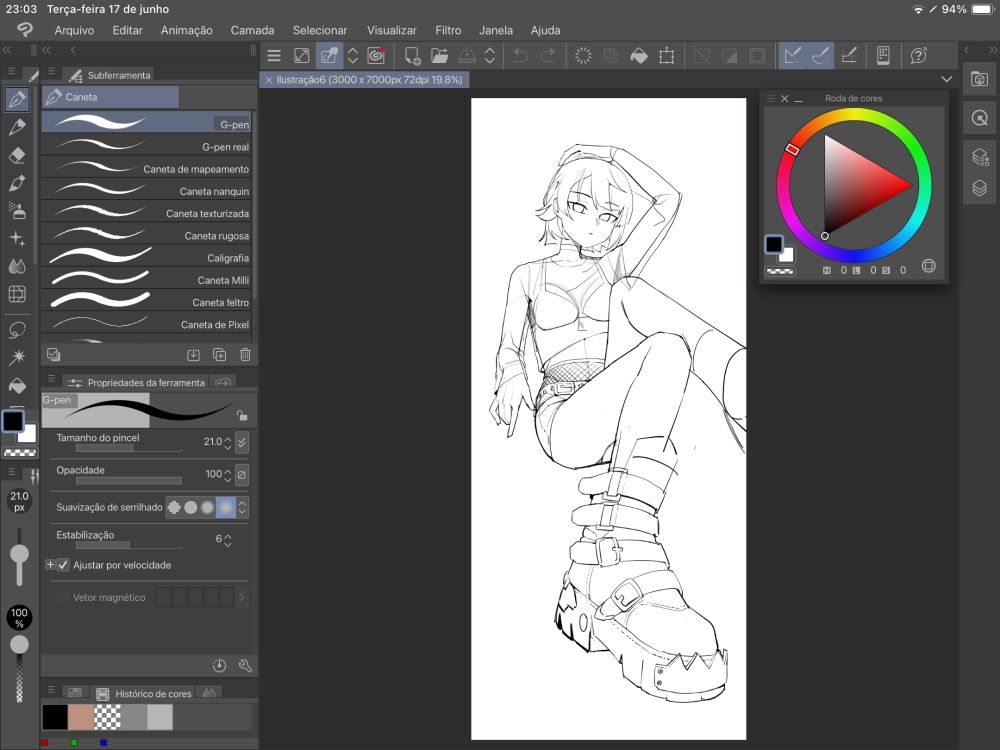Image resolution: width=1000 pixels, height=750 pixels.
Task: Expand the canvas tab list chevron
Action: tap(946, 79)
